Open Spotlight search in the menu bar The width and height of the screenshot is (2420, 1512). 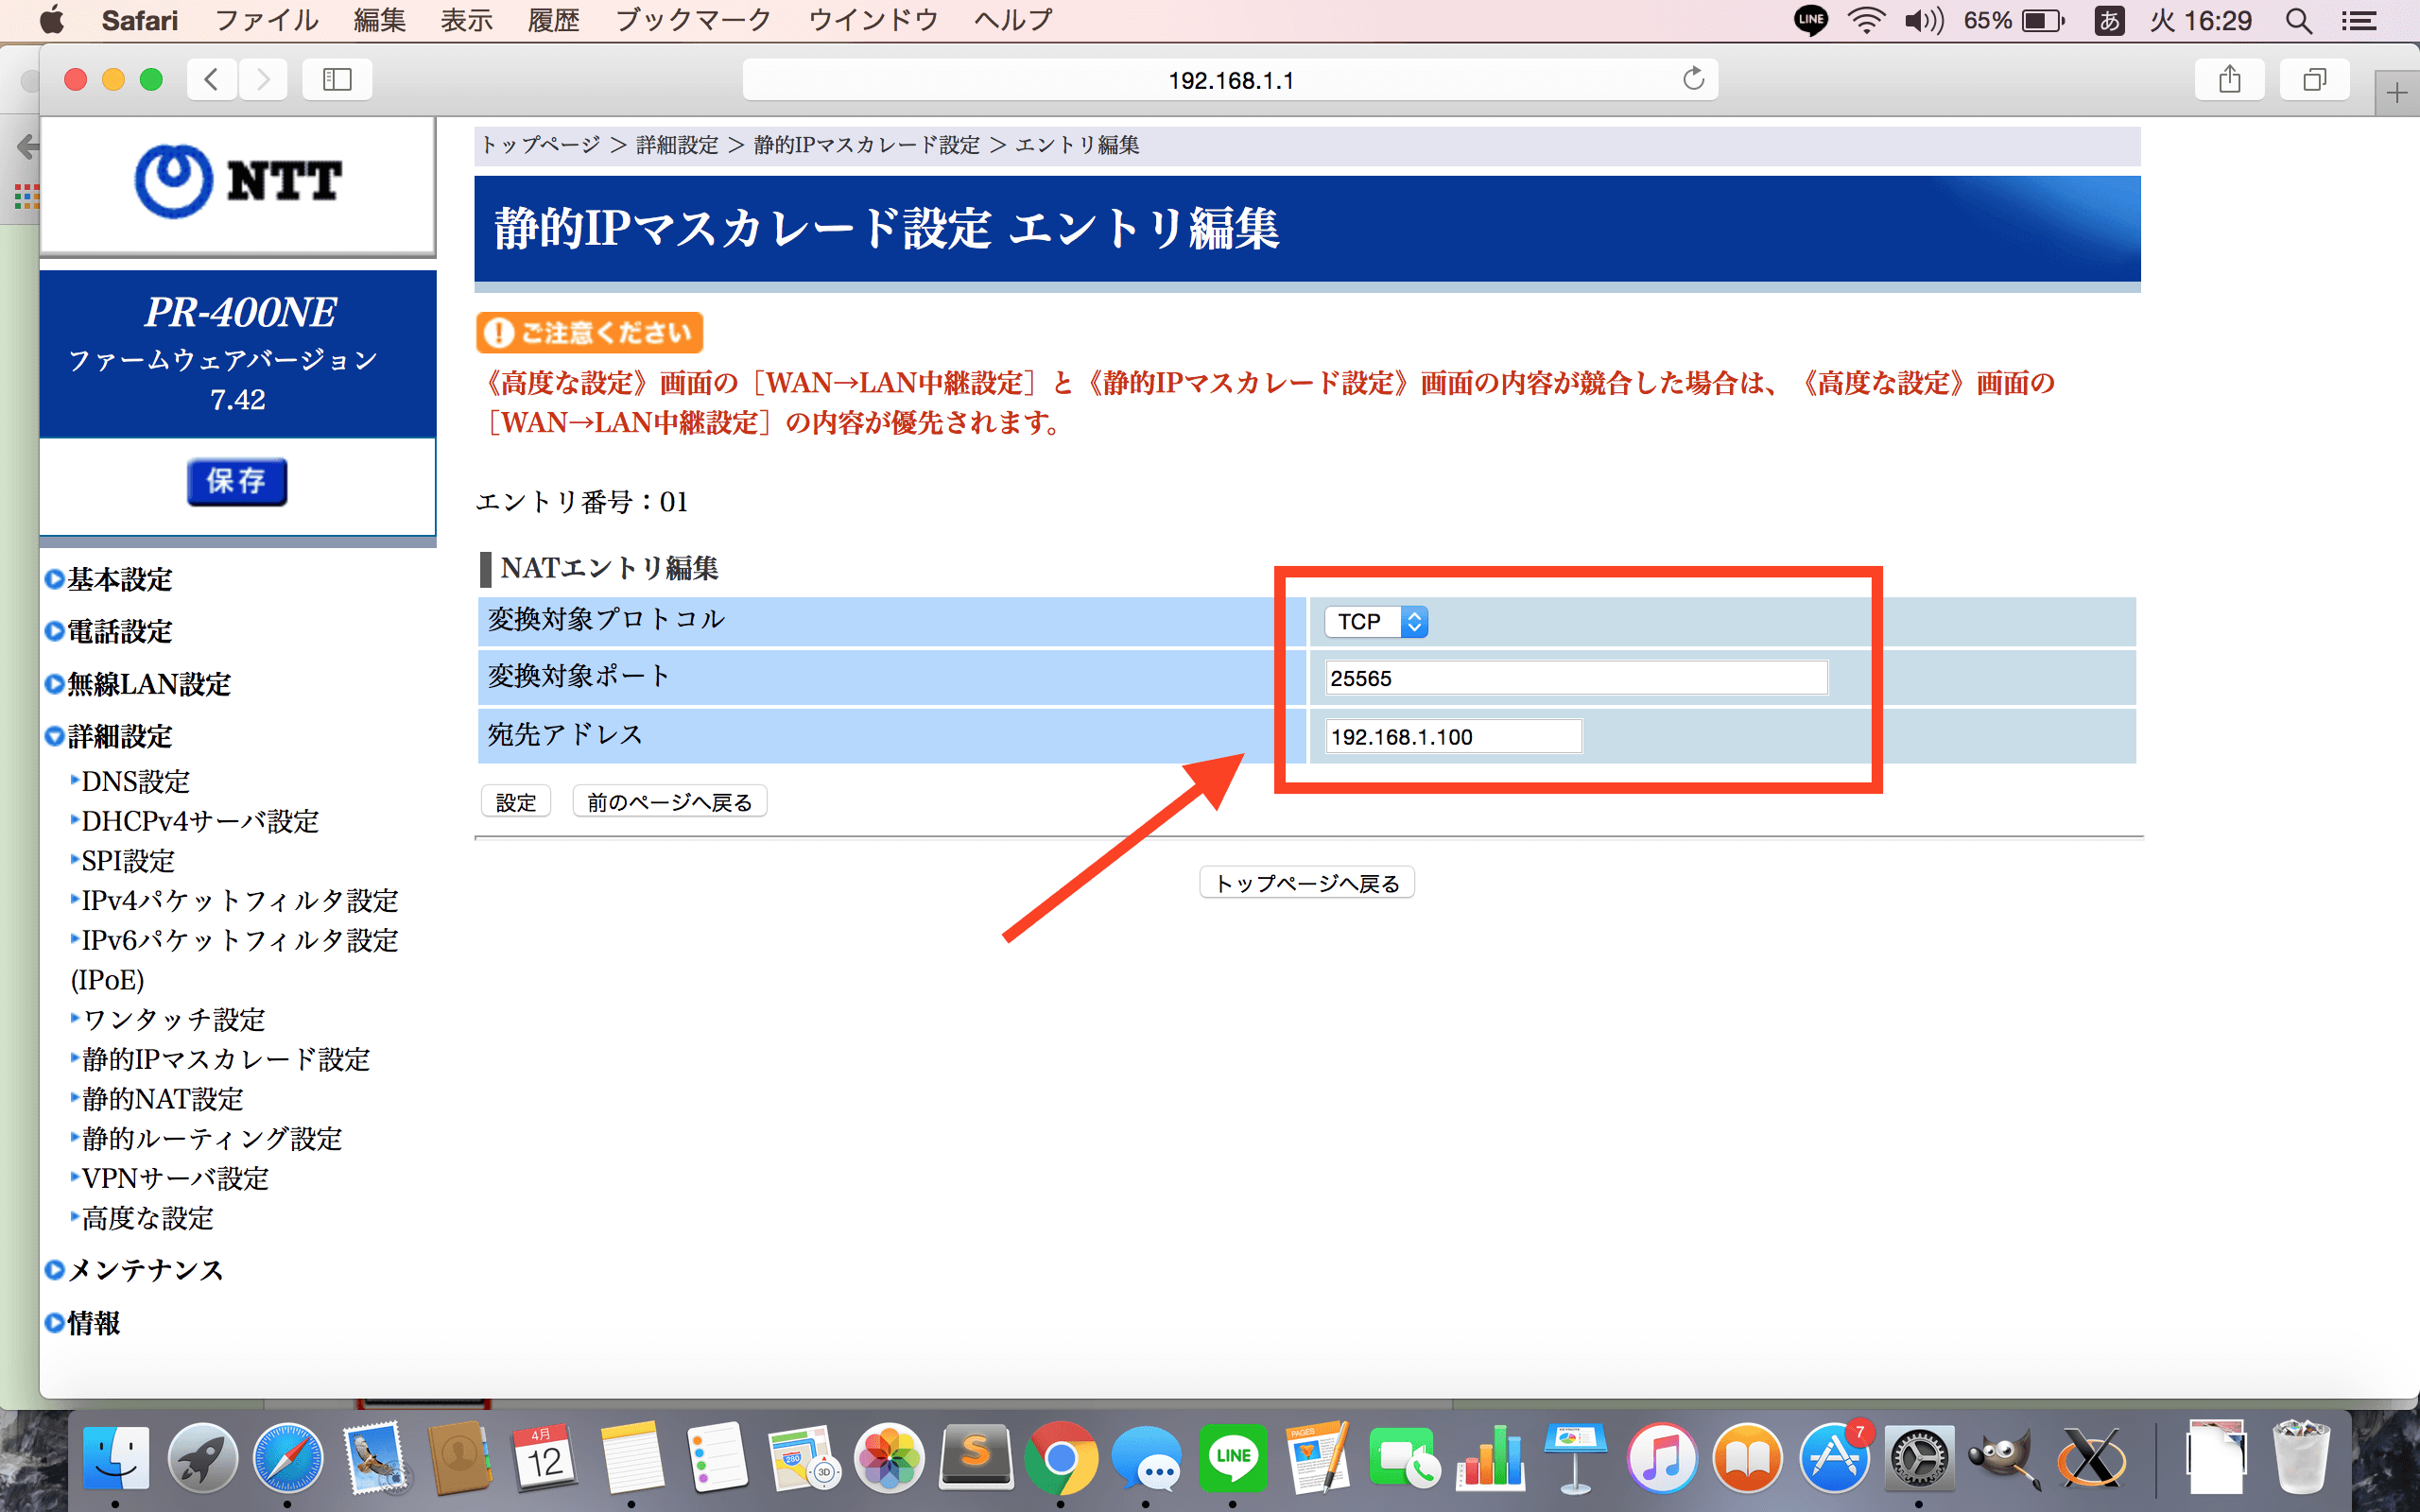[x=2298, y=20]
